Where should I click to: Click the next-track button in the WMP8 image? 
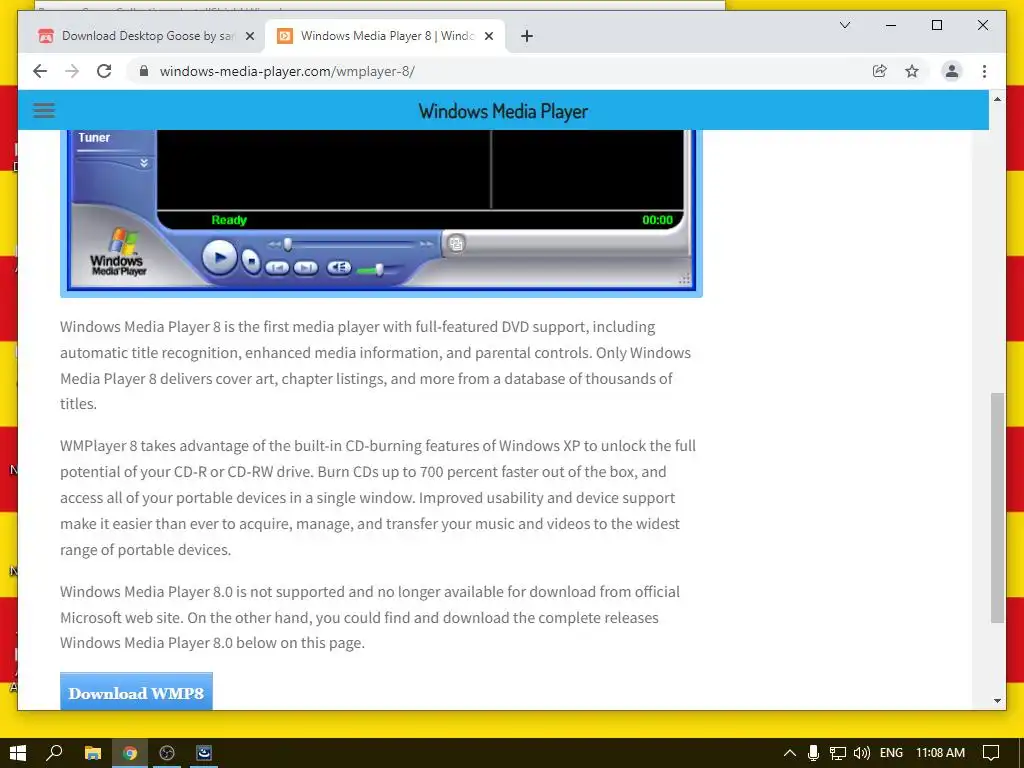click(305, 267)
